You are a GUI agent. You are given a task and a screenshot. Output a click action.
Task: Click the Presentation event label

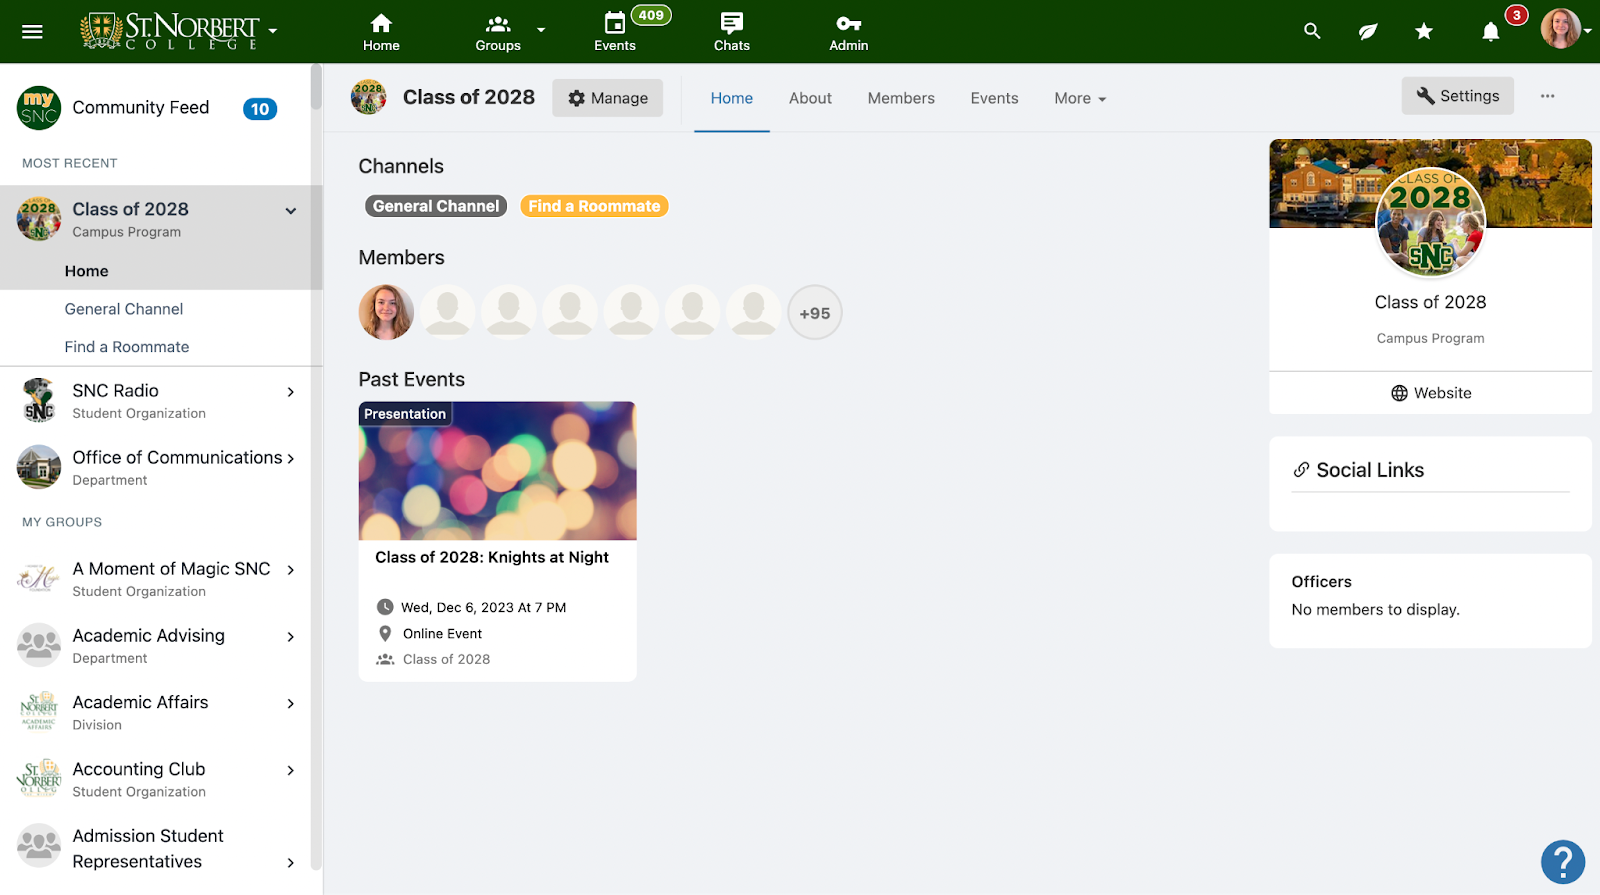pos(405,414)
